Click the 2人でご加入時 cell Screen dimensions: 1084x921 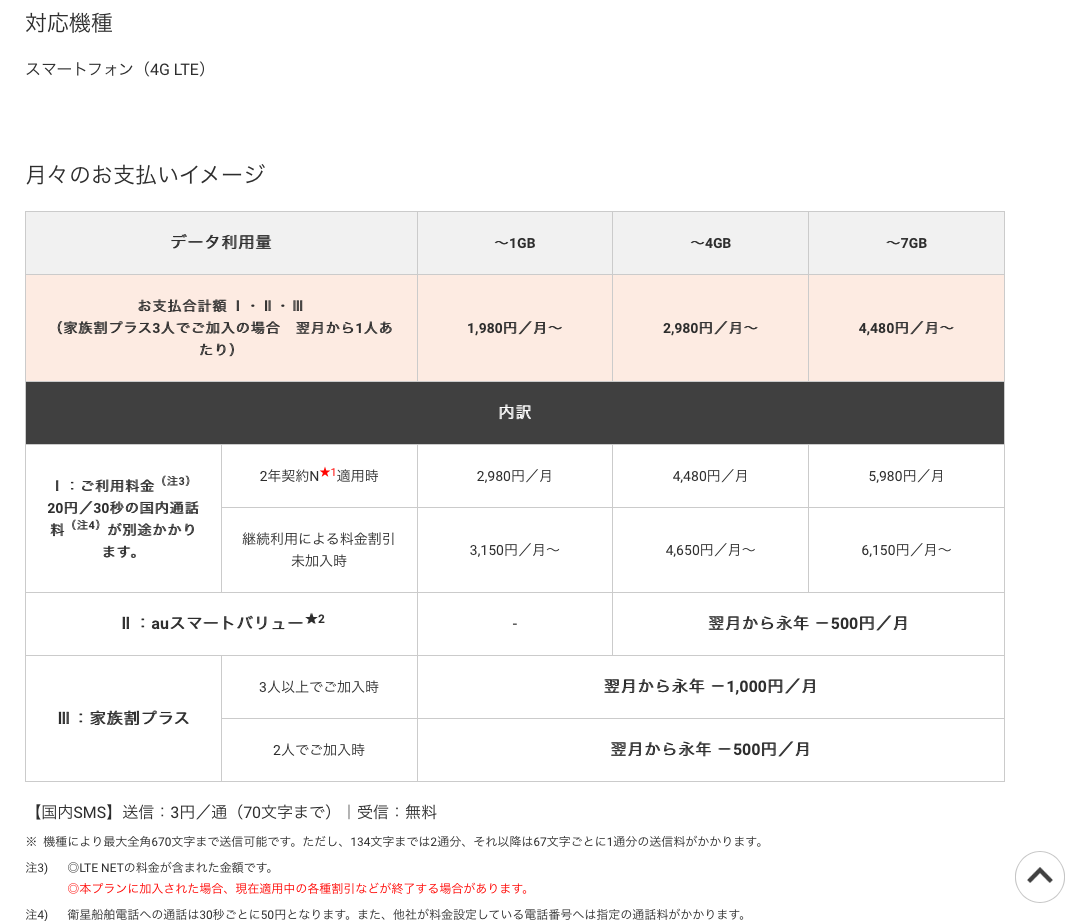click(319, 750)
